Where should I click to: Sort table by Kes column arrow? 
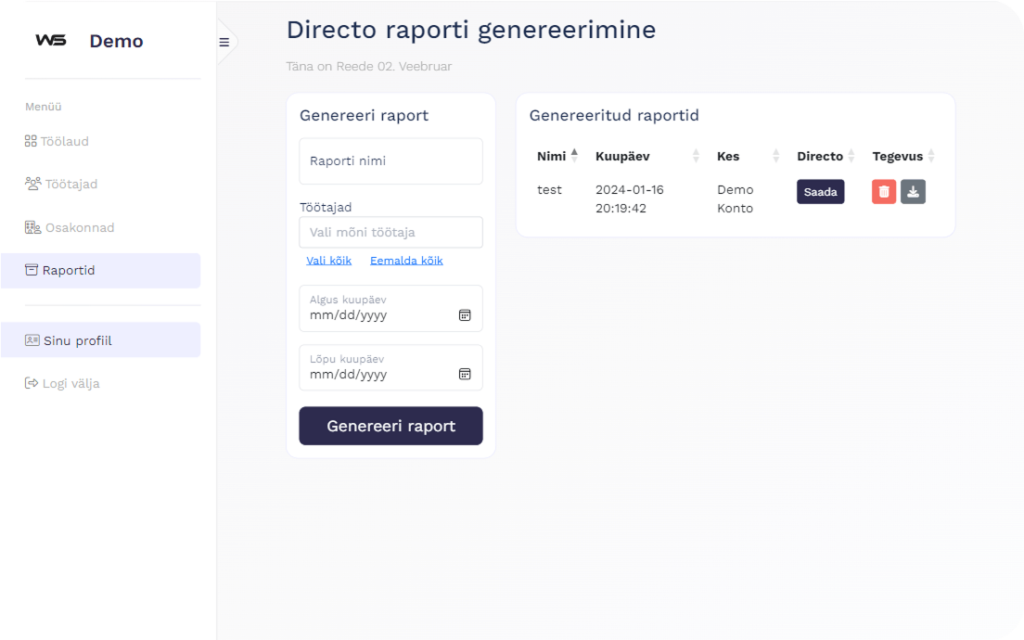coord(776,156)
